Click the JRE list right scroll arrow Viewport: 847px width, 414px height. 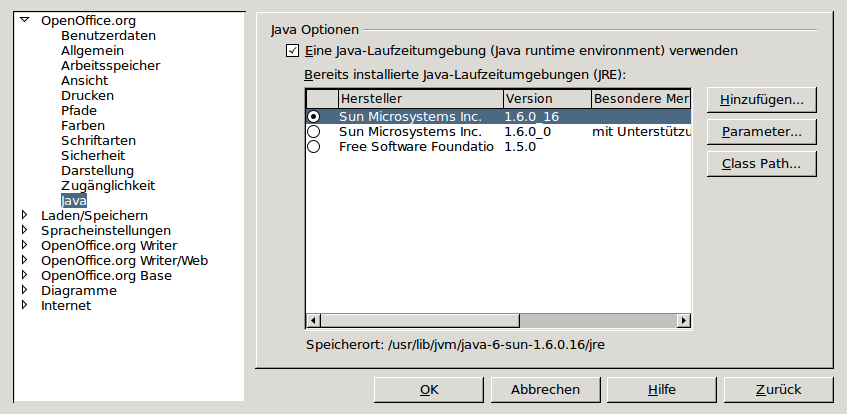(x=683, y=321)
